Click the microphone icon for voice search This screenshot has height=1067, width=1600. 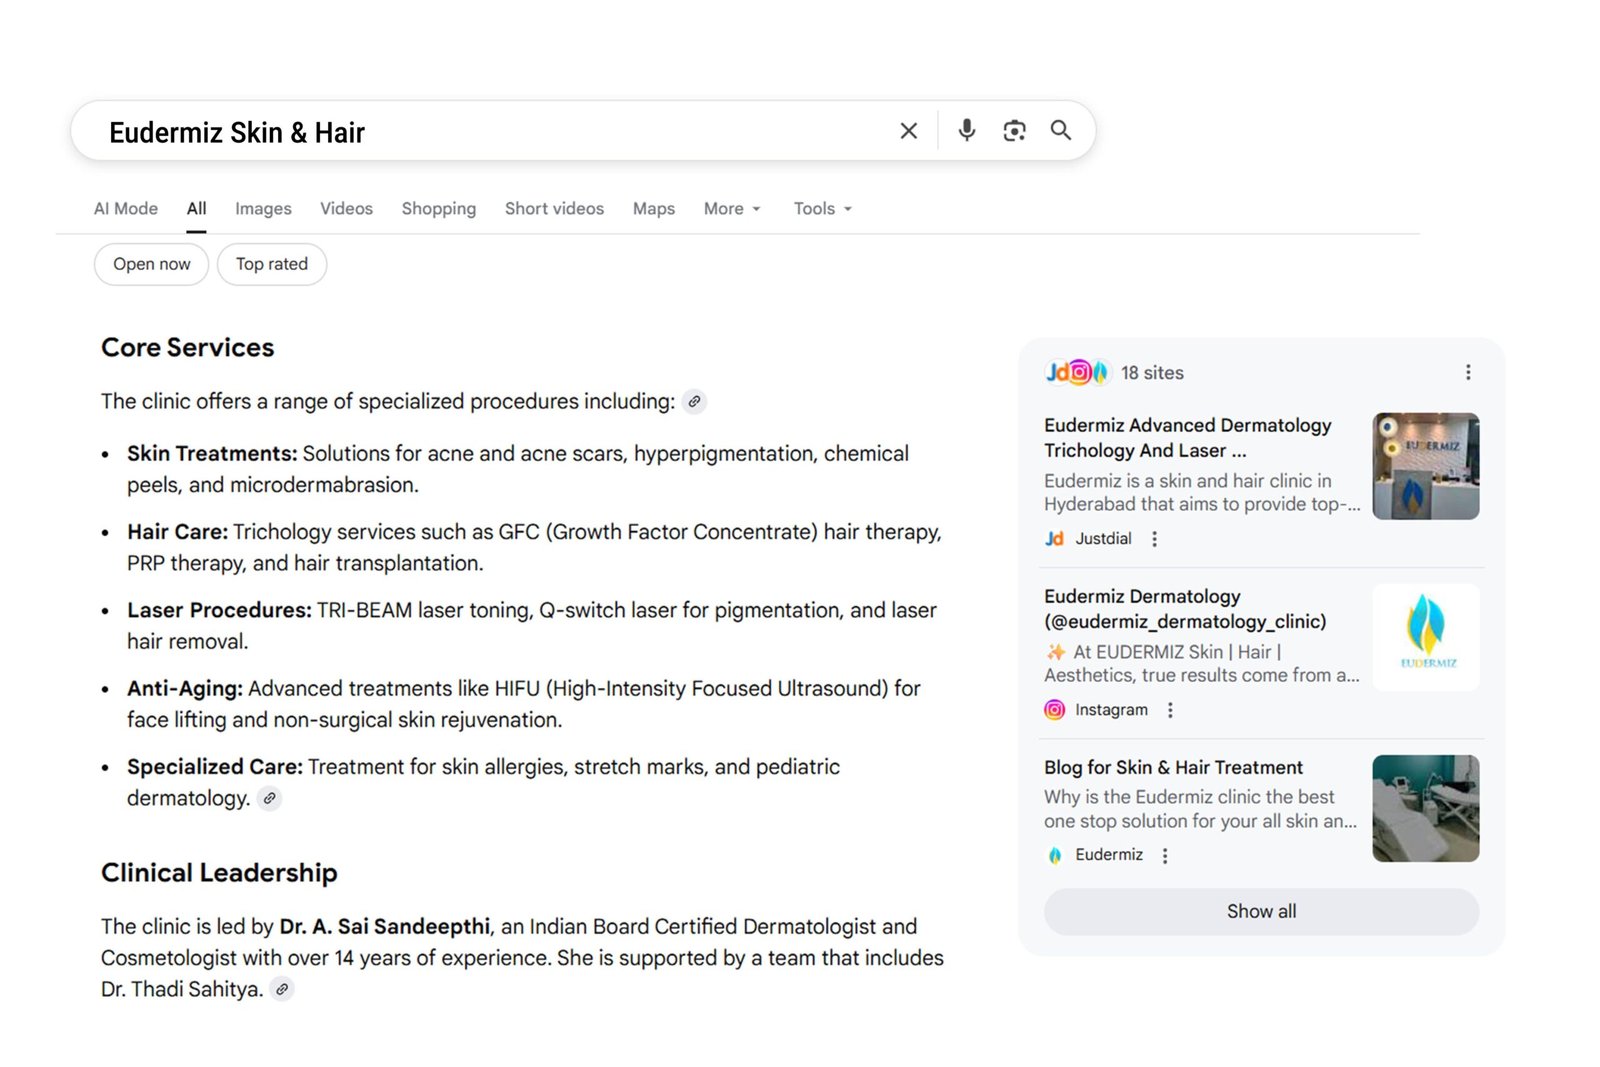[x=966, y=130]
